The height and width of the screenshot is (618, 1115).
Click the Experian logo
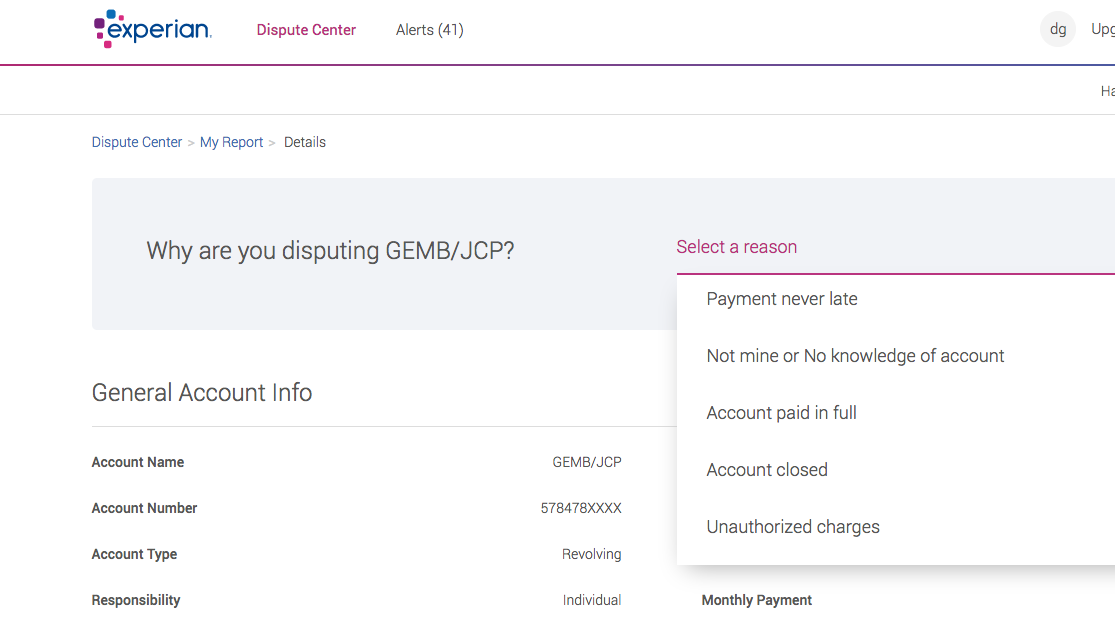click(x=152, y=29)
